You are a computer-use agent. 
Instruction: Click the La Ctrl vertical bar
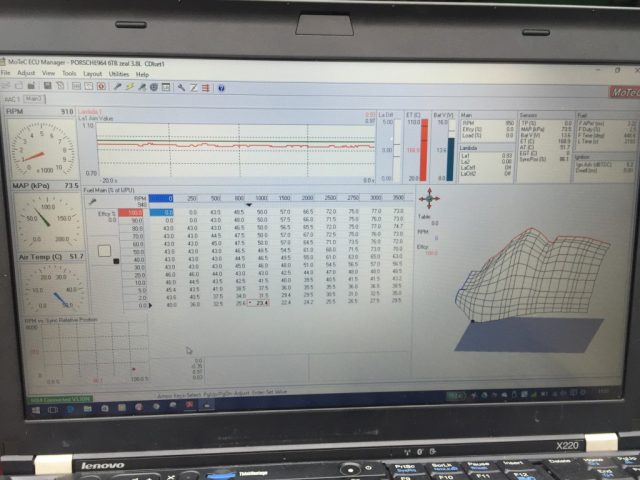pyautogui.click(x=397, y=149)
